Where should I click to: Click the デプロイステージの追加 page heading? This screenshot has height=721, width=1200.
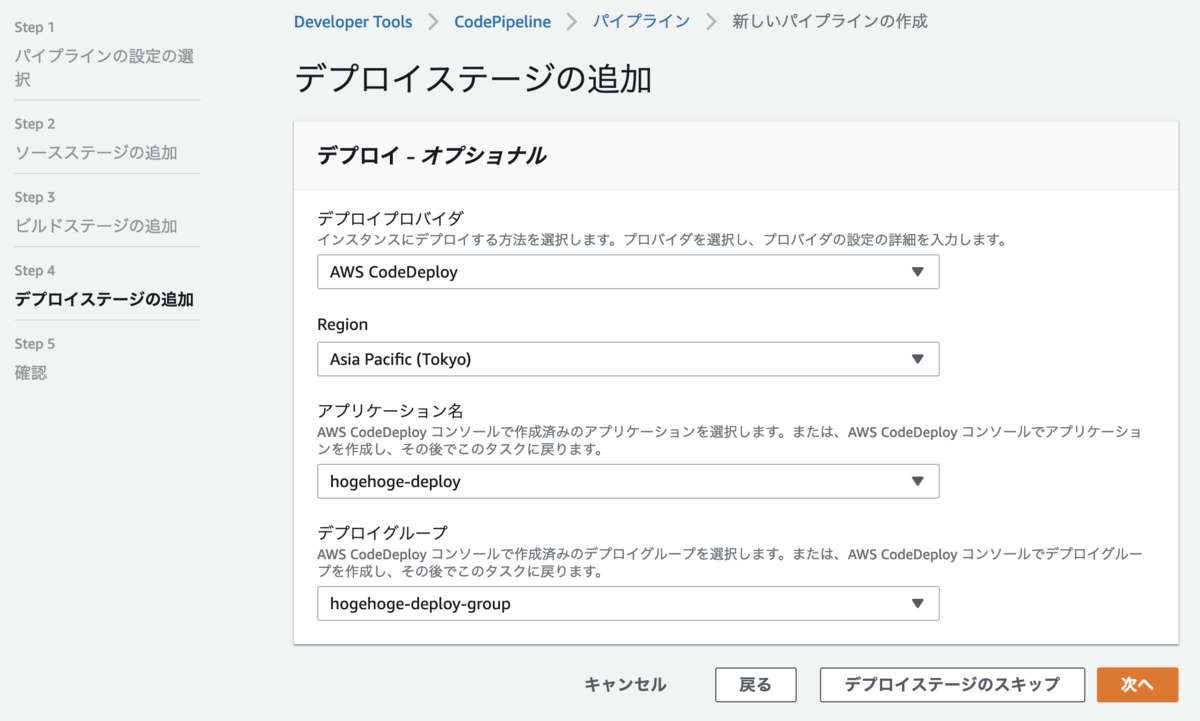coord(473,79)
